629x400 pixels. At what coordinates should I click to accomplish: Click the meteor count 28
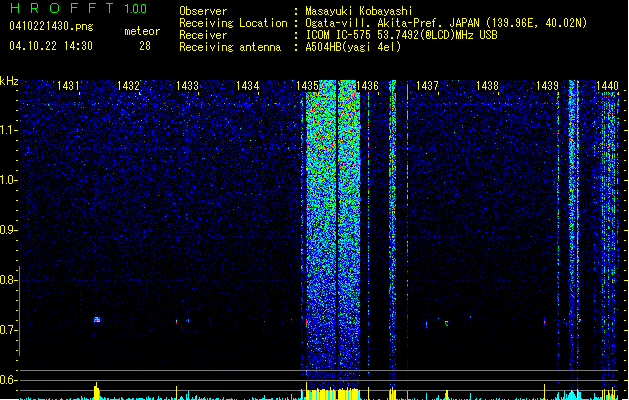tap(145, 46)
